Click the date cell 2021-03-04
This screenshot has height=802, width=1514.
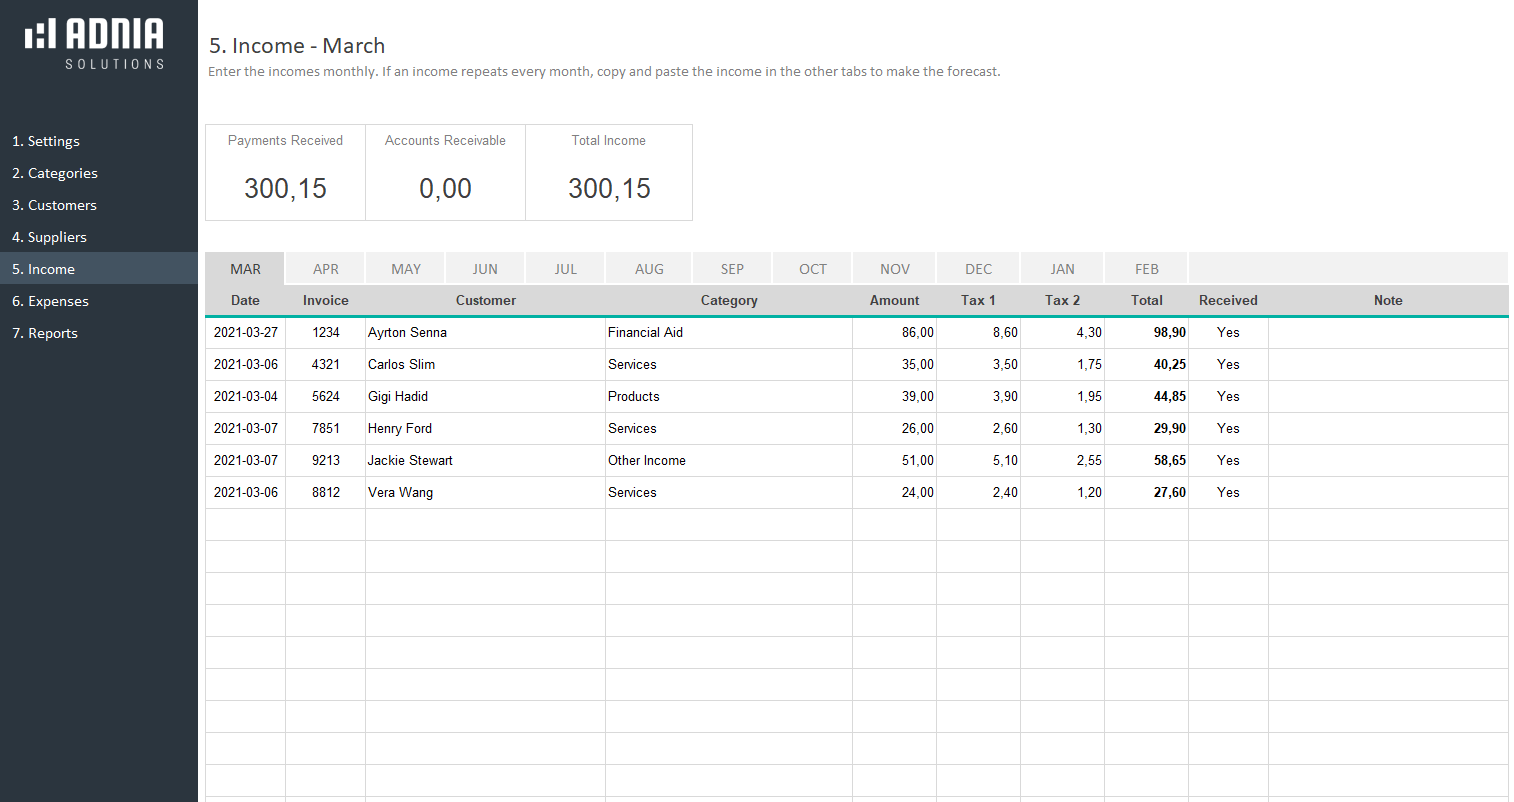[245, 396]
